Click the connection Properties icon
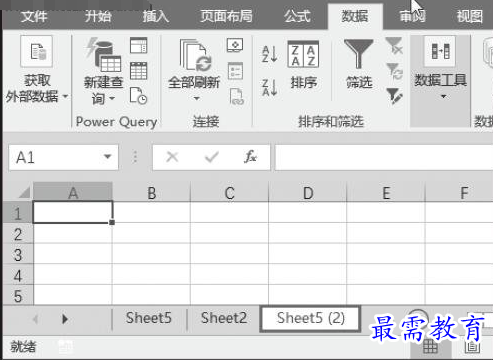Viewport: 493px width, 360px height. (x=235, y=71)
